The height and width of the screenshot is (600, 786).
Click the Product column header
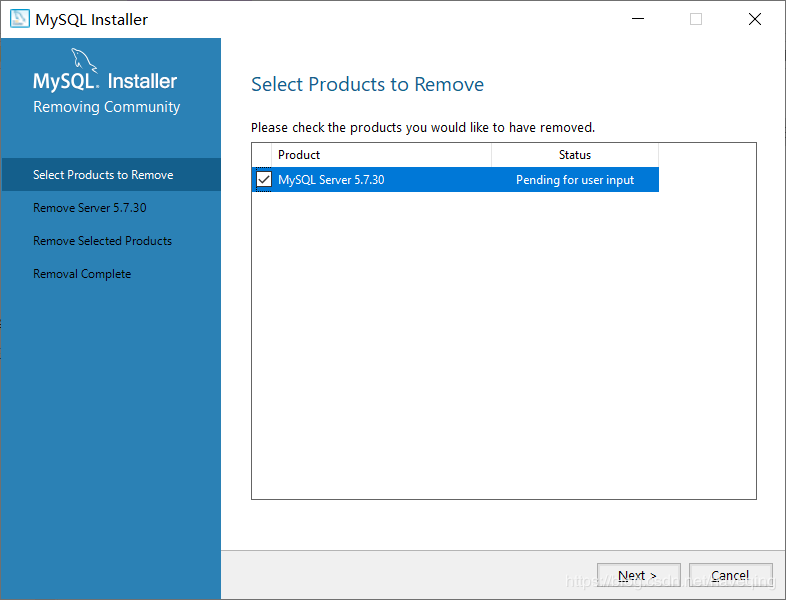pos(380,155)
